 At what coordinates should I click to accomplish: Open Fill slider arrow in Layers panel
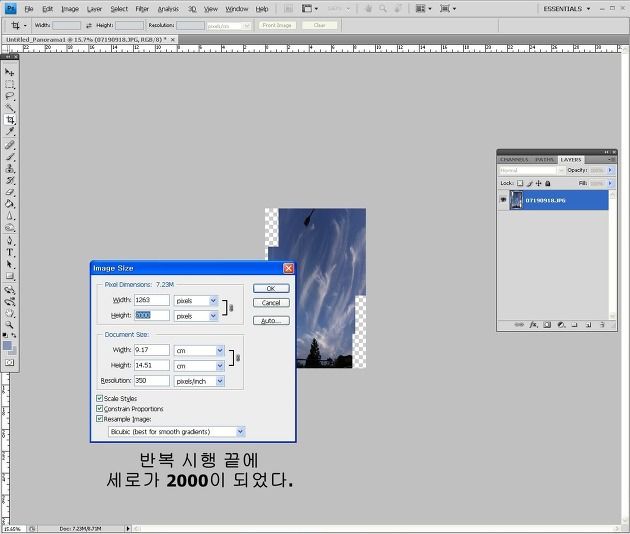point(610,183)
